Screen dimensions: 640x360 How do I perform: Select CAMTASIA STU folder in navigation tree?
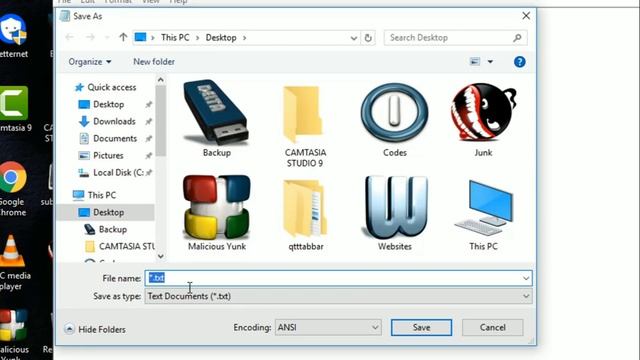[120, 247]
